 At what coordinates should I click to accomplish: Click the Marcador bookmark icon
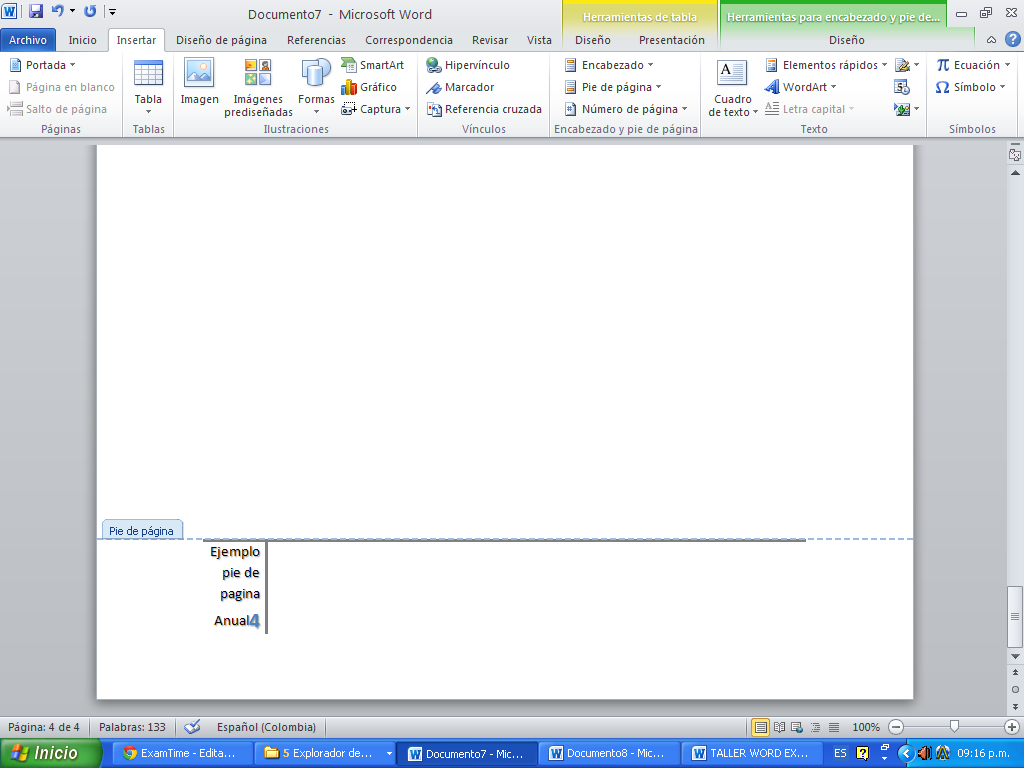434,87
